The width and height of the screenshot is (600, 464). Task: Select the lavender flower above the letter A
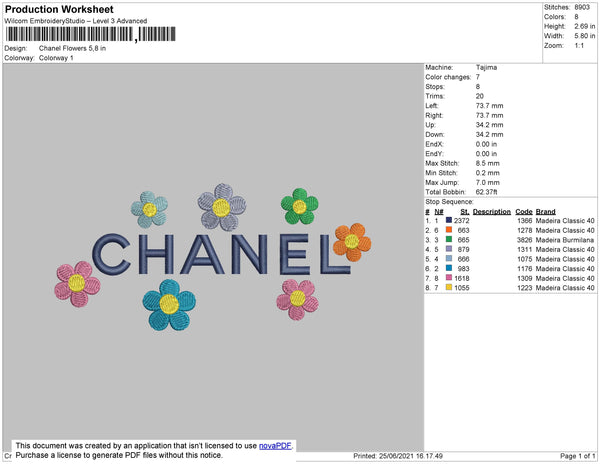222,207
